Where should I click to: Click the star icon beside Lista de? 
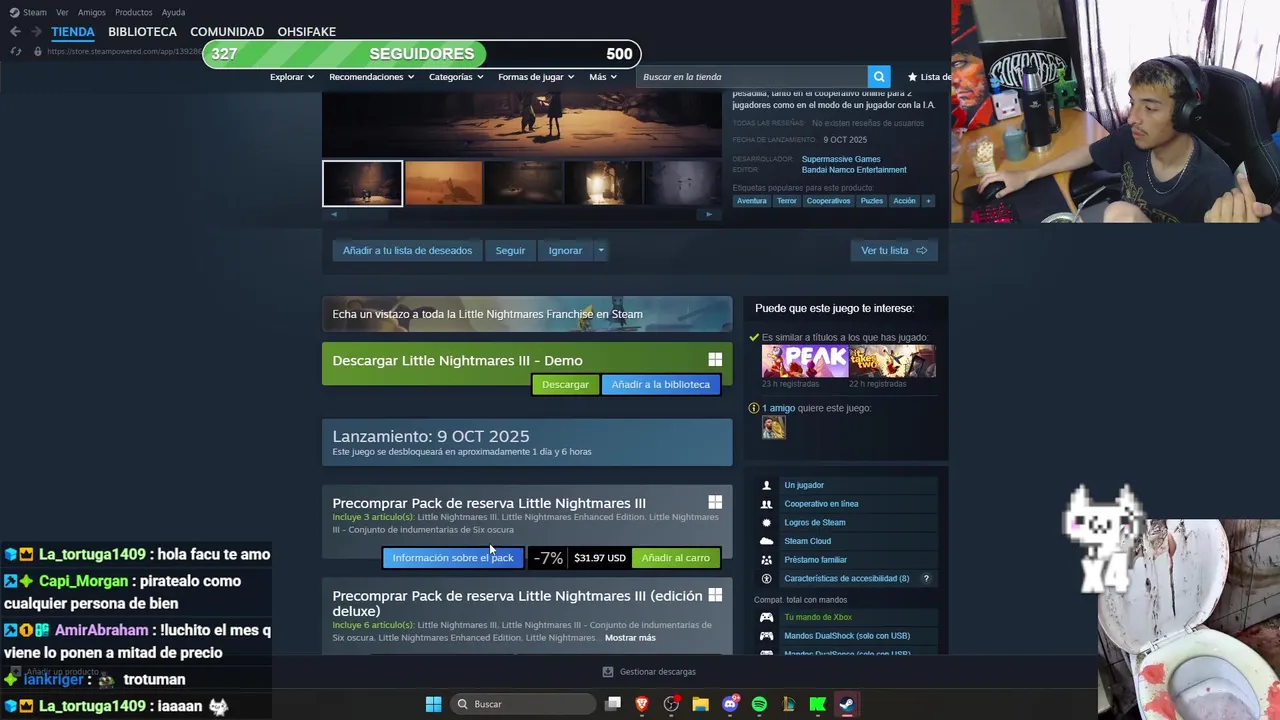click(912, 77)
